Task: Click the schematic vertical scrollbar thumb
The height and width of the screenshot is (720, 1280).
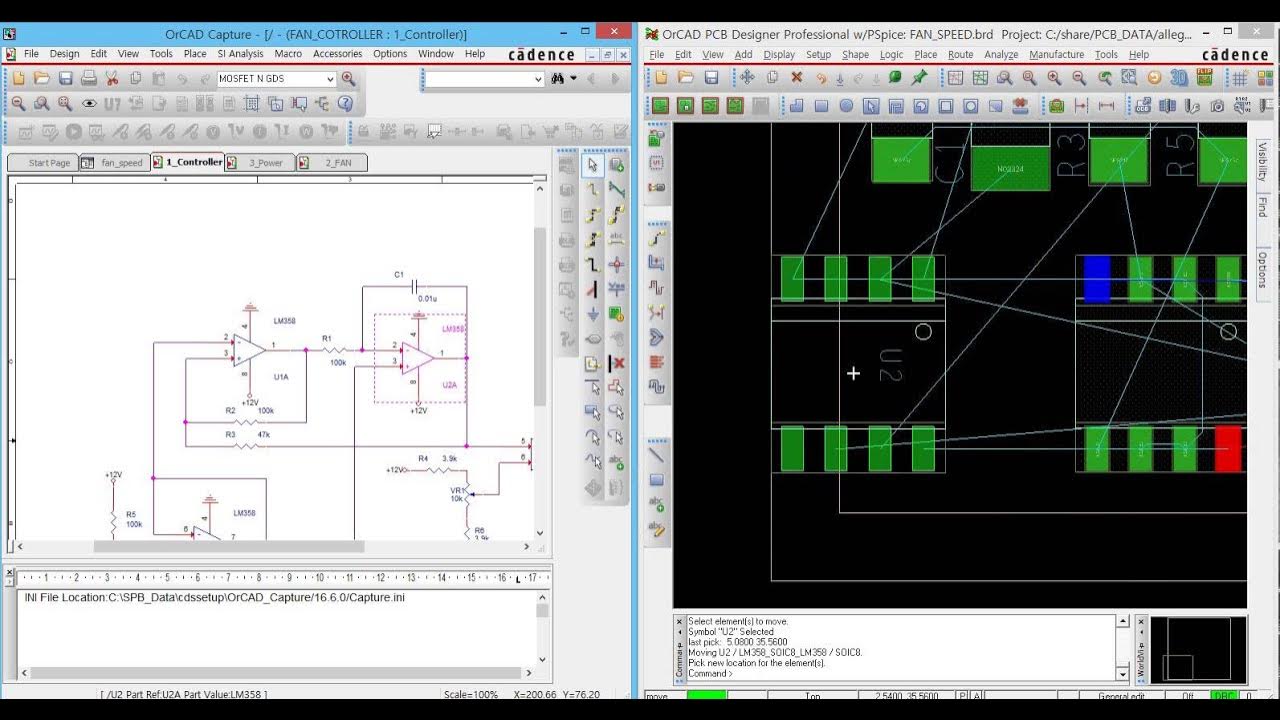Action: tap(541, 315)
